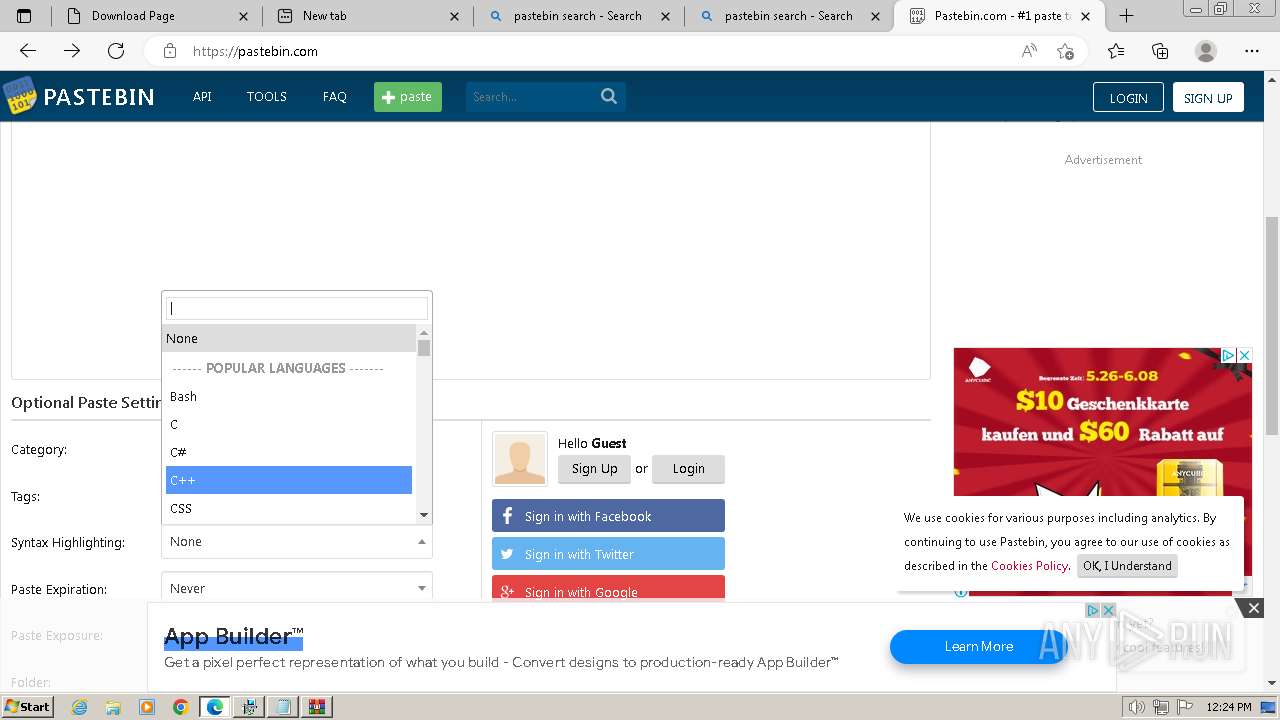This screenshot has width=1280, height=720.
Task: Accept cookies with OK, I Understand
Action: coord(1127,566)
